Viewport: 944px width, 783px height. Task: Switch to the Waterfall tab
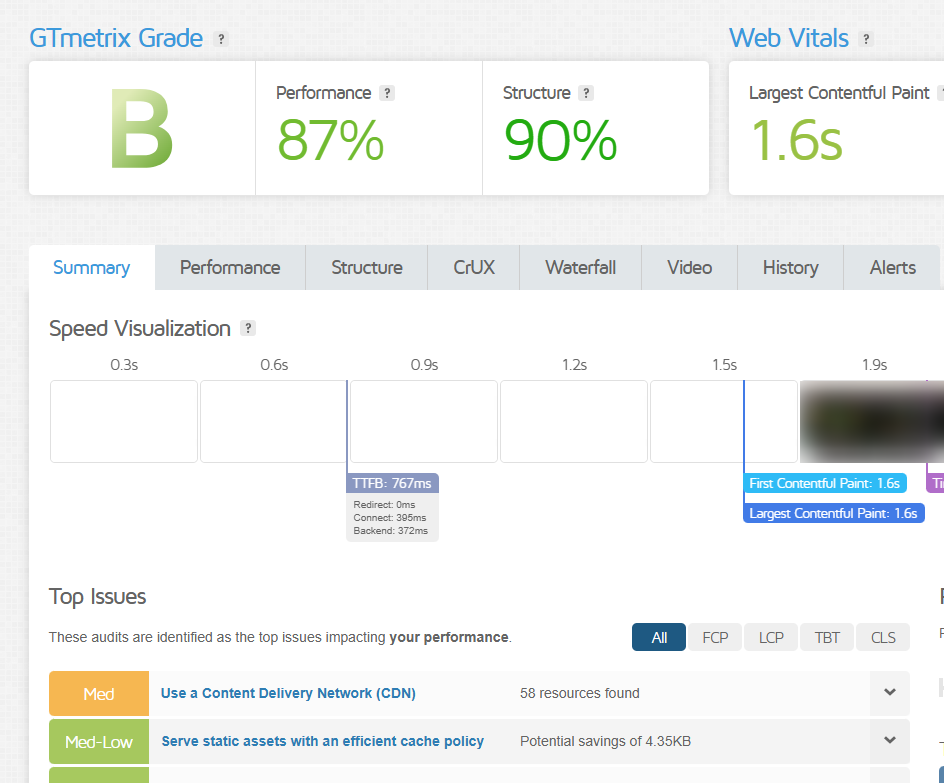580,268
